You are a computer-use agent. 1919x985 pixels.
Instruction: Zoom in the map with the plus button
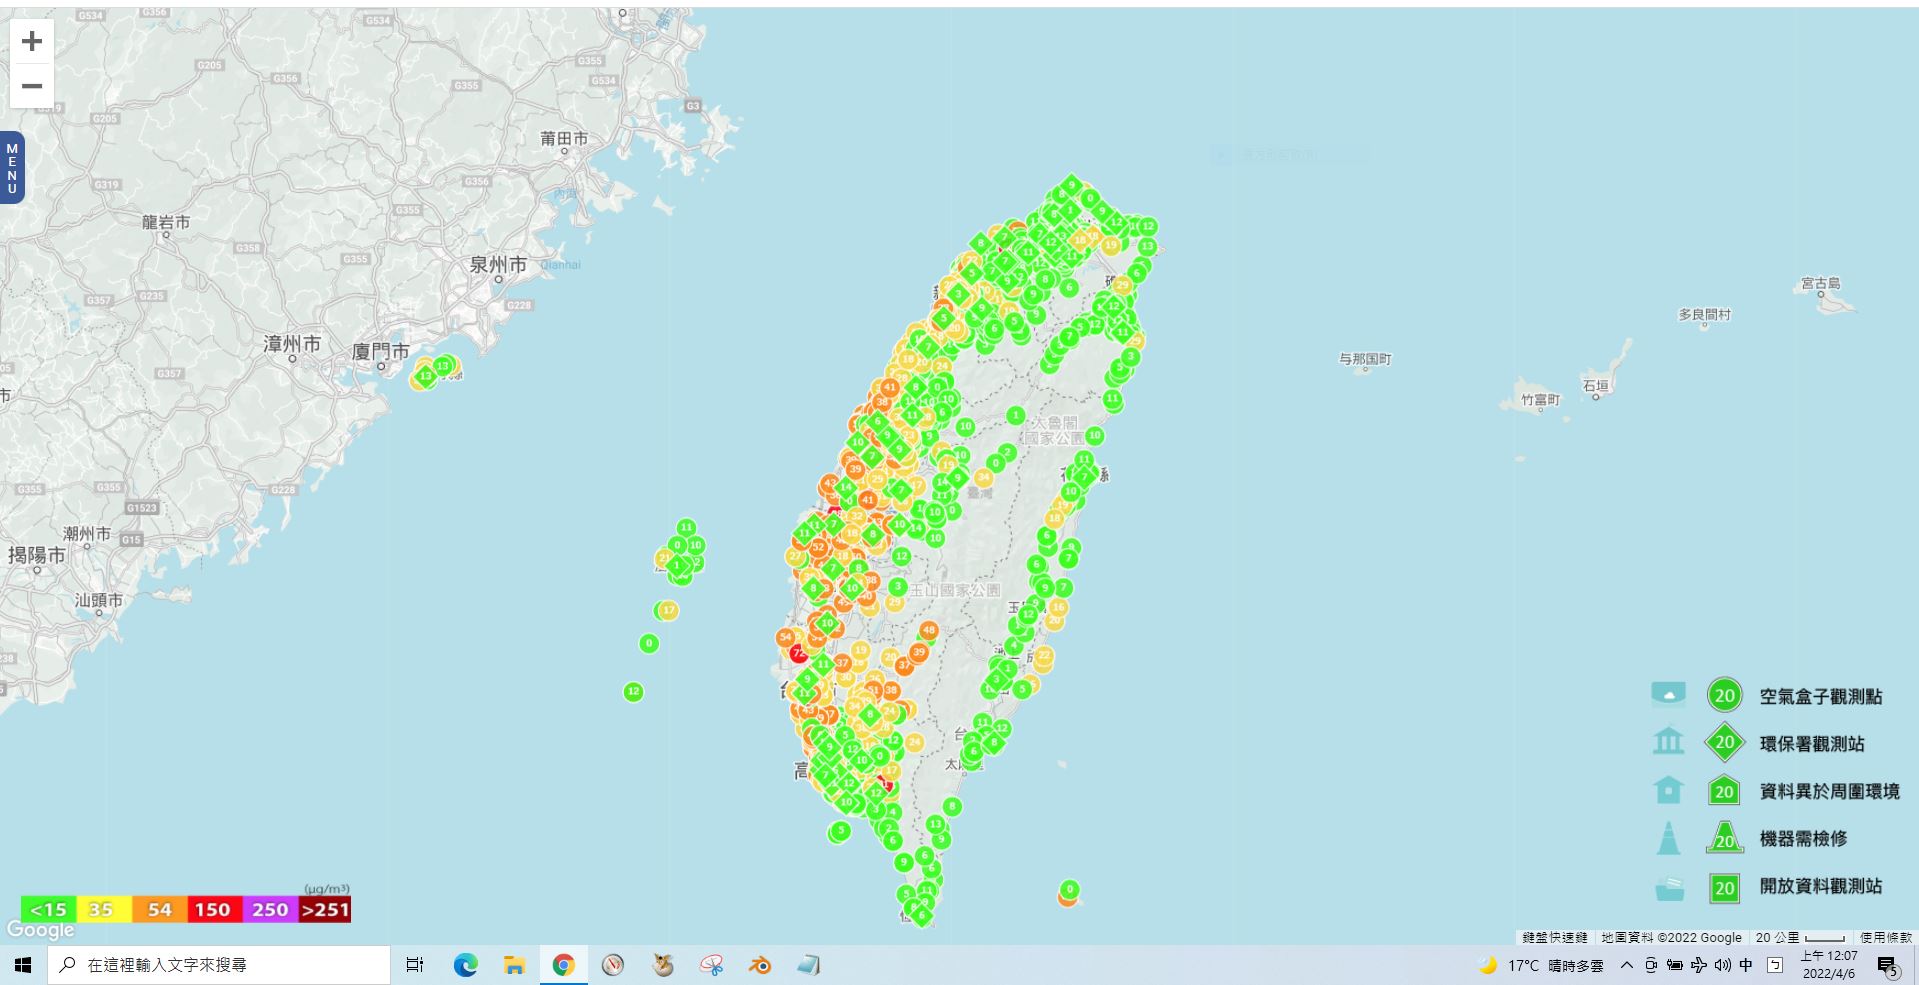[32, 41]
